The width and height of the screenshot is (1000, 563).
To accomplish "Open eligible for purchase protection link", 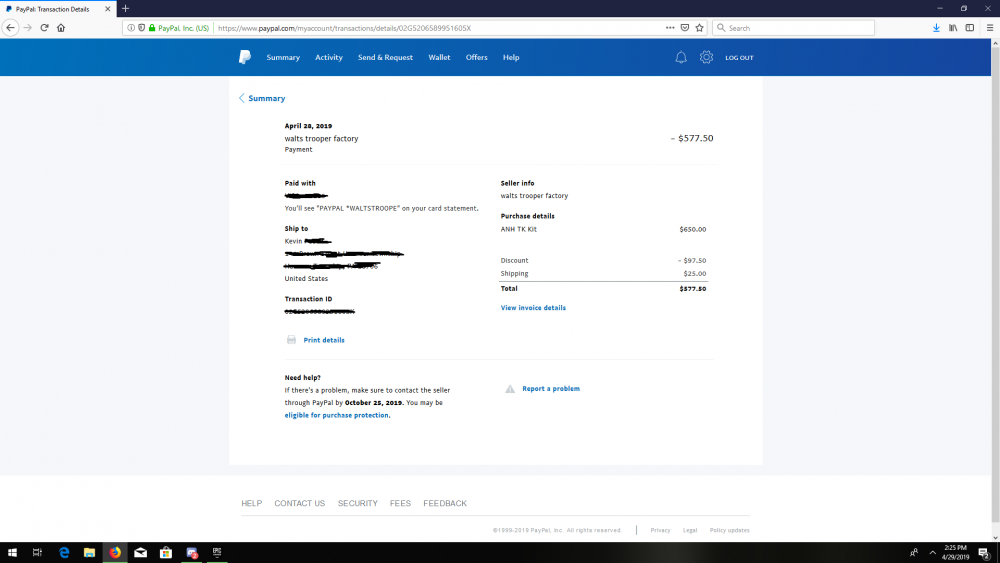I will pyautogui.click(x=337, y=415).
